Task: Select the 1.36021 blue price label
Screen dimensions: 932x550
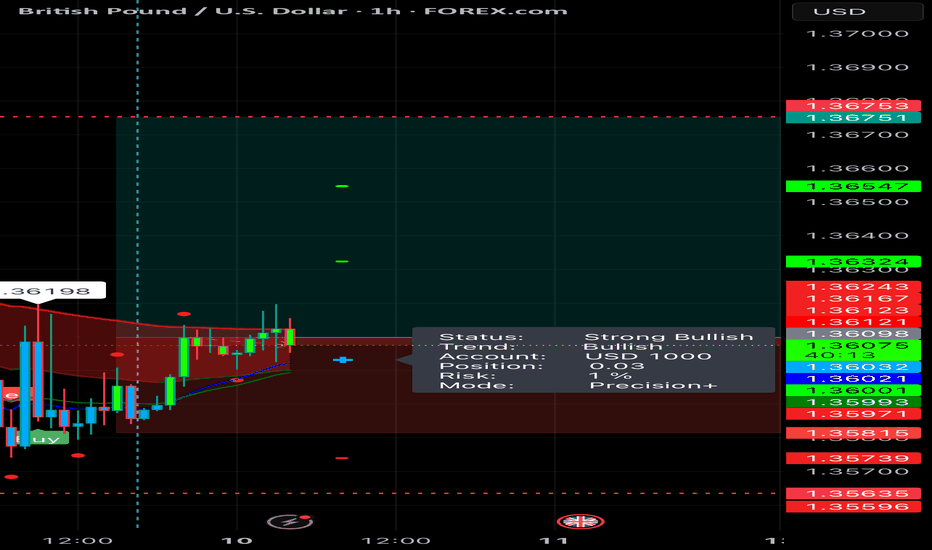Action: [x=854, y=379]
